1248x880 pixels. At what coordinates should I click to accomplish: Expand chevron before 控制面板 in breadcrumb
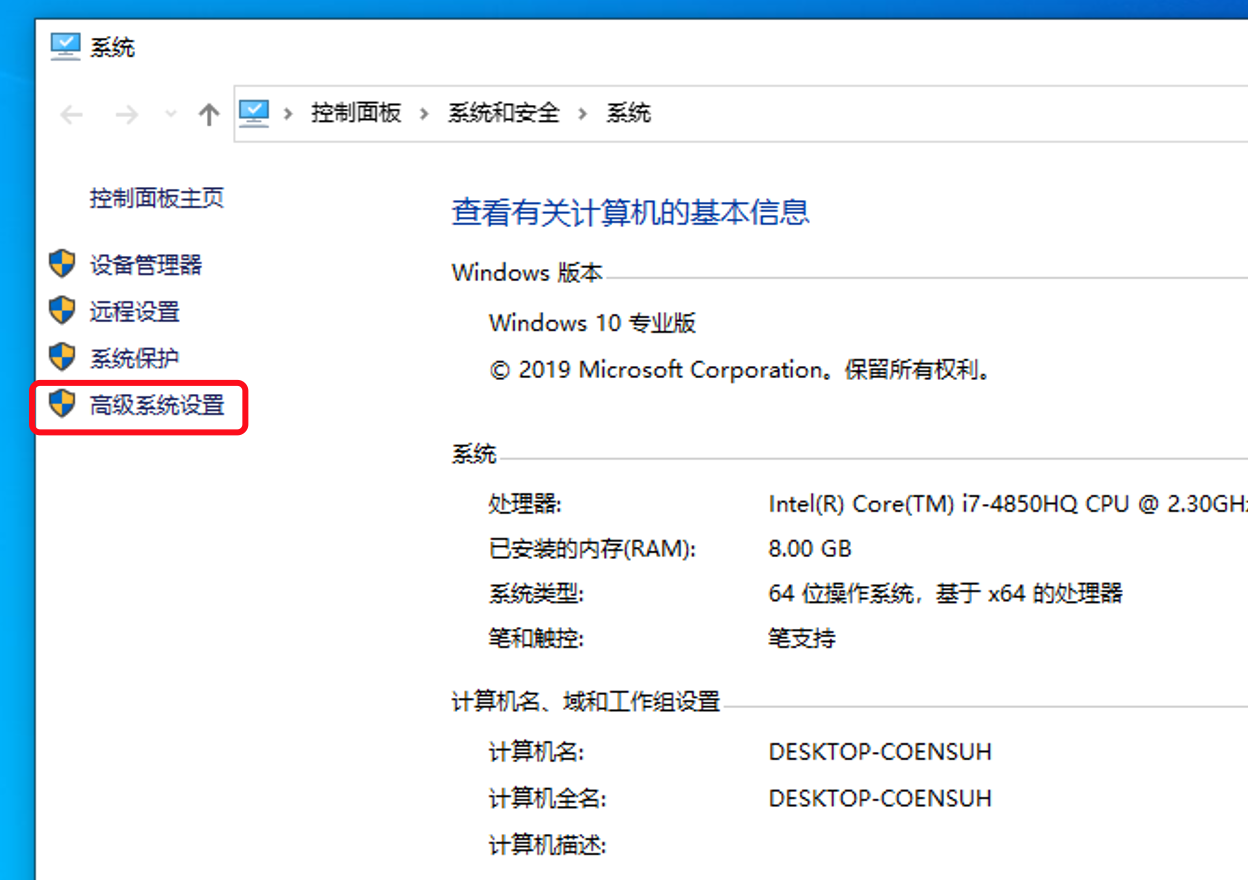pyautogui.click(x=289, y=113)
